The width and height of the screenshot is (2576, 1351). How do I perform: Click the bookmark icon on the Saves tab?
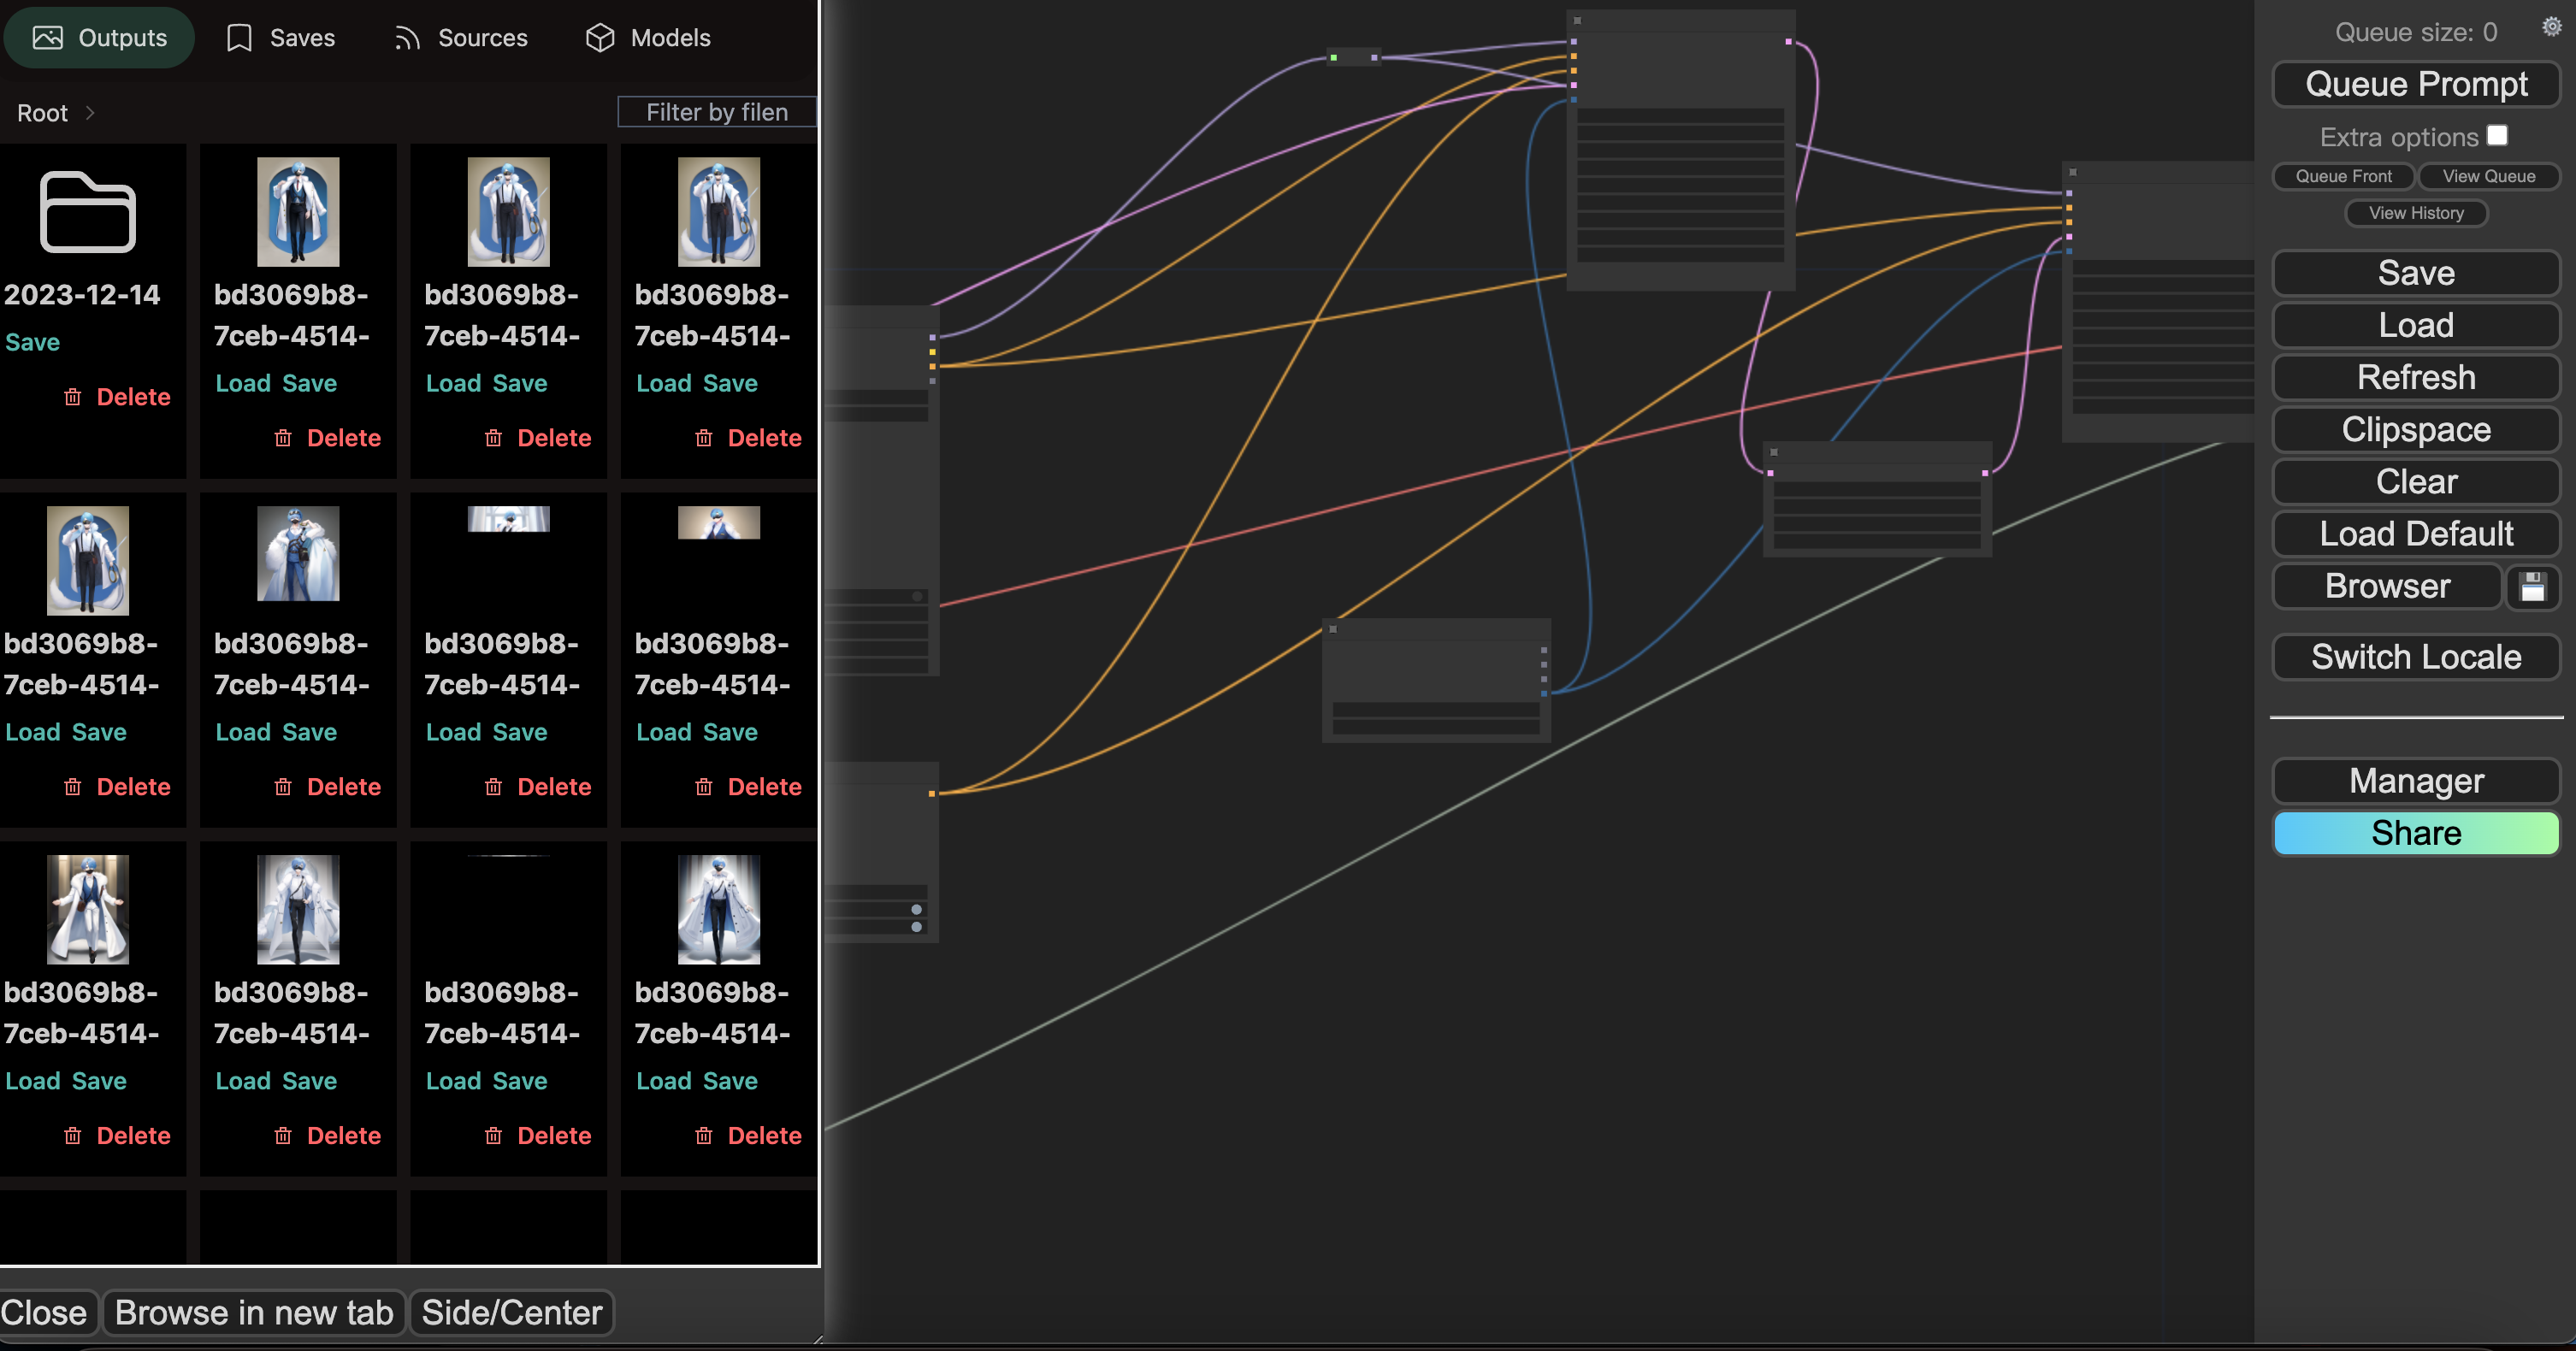click(239, 38)
